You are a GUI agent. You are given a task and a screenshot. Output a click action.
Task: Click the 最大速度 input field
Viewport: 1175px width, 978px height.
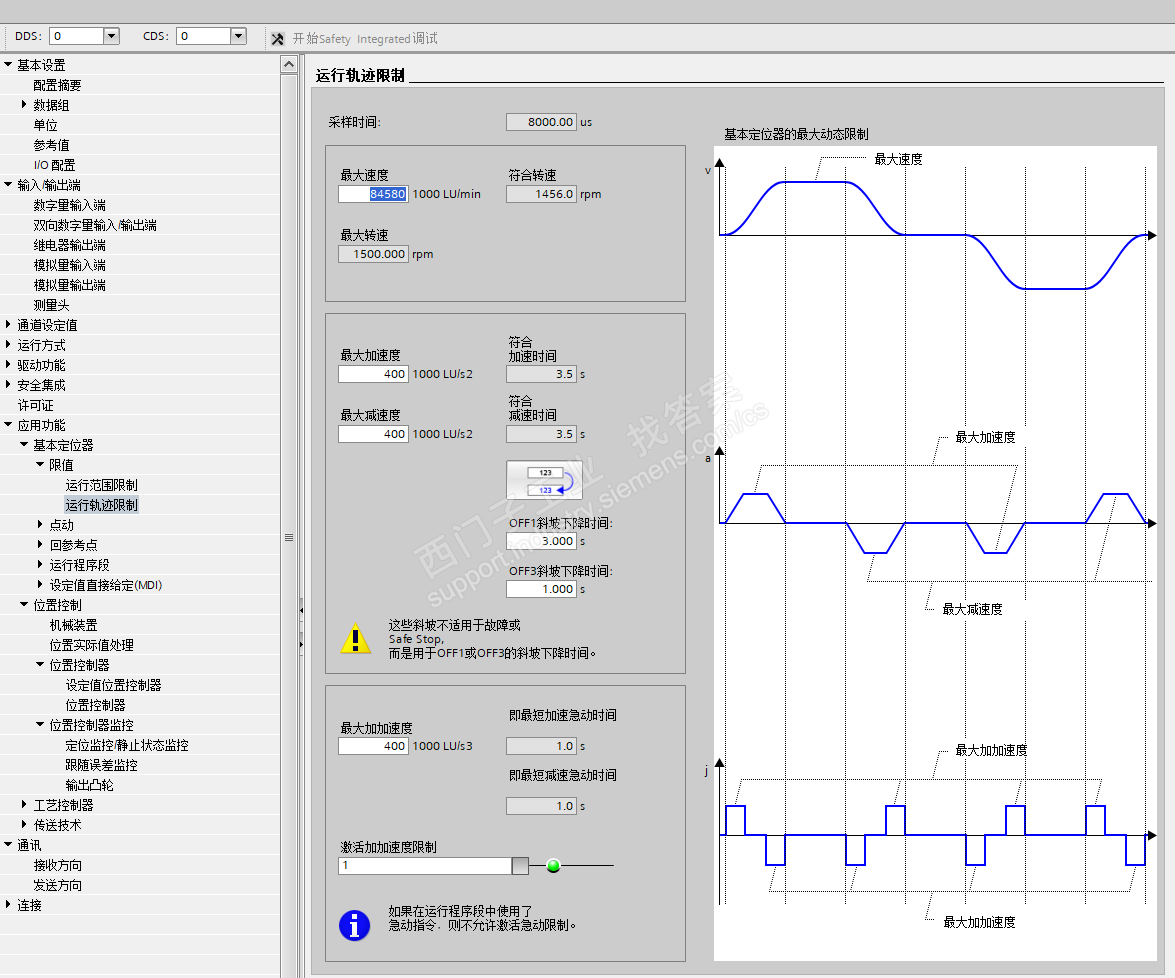[373, 194]
